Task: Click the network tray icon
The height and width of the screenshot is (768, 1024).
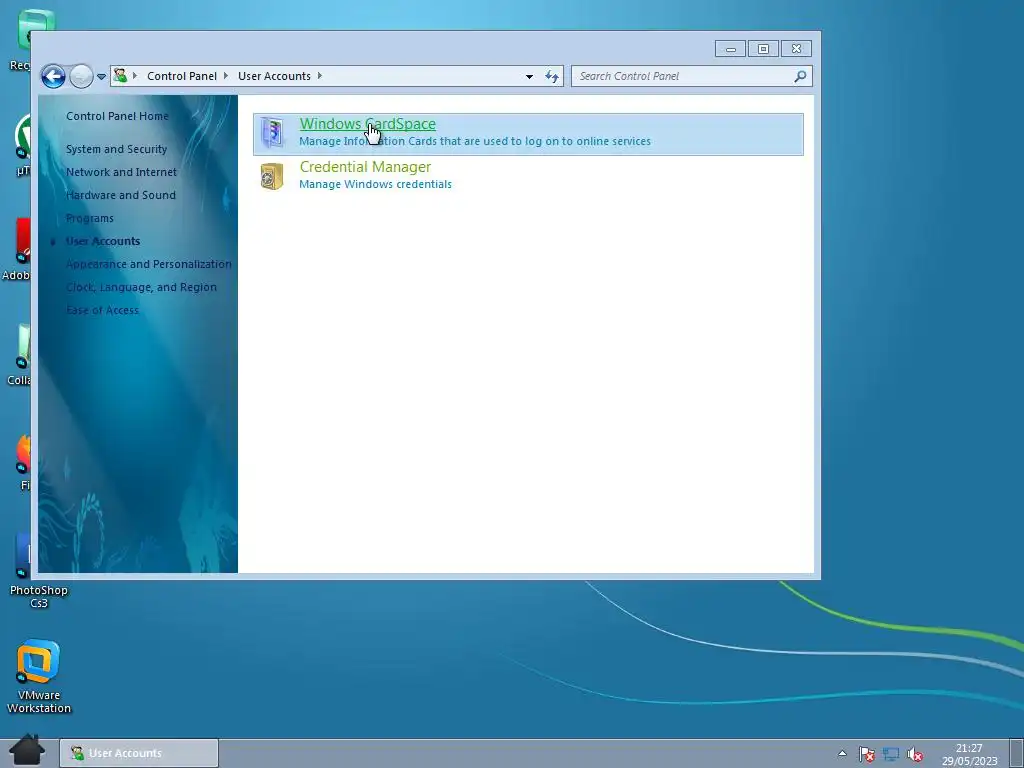Action: tap(891, 754)
